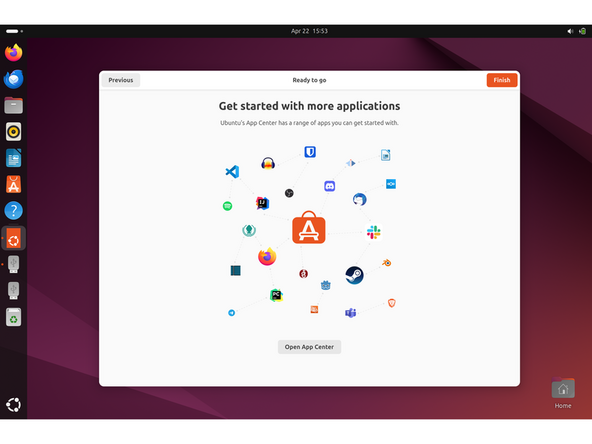This screenshot has height=444, width=592.
Task: Click the Bitwarden shield icon
Action: coord(310,152)
